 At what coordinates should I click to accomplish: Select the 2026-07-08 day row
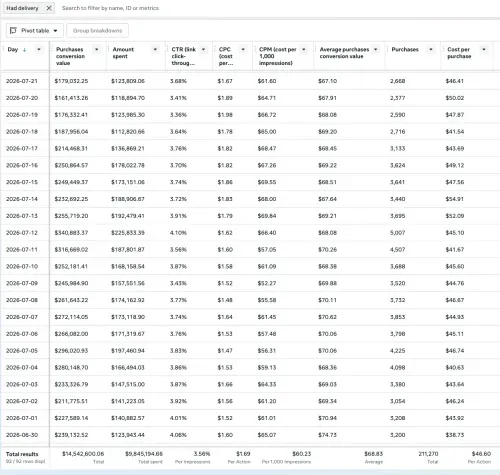coord(250,300)
